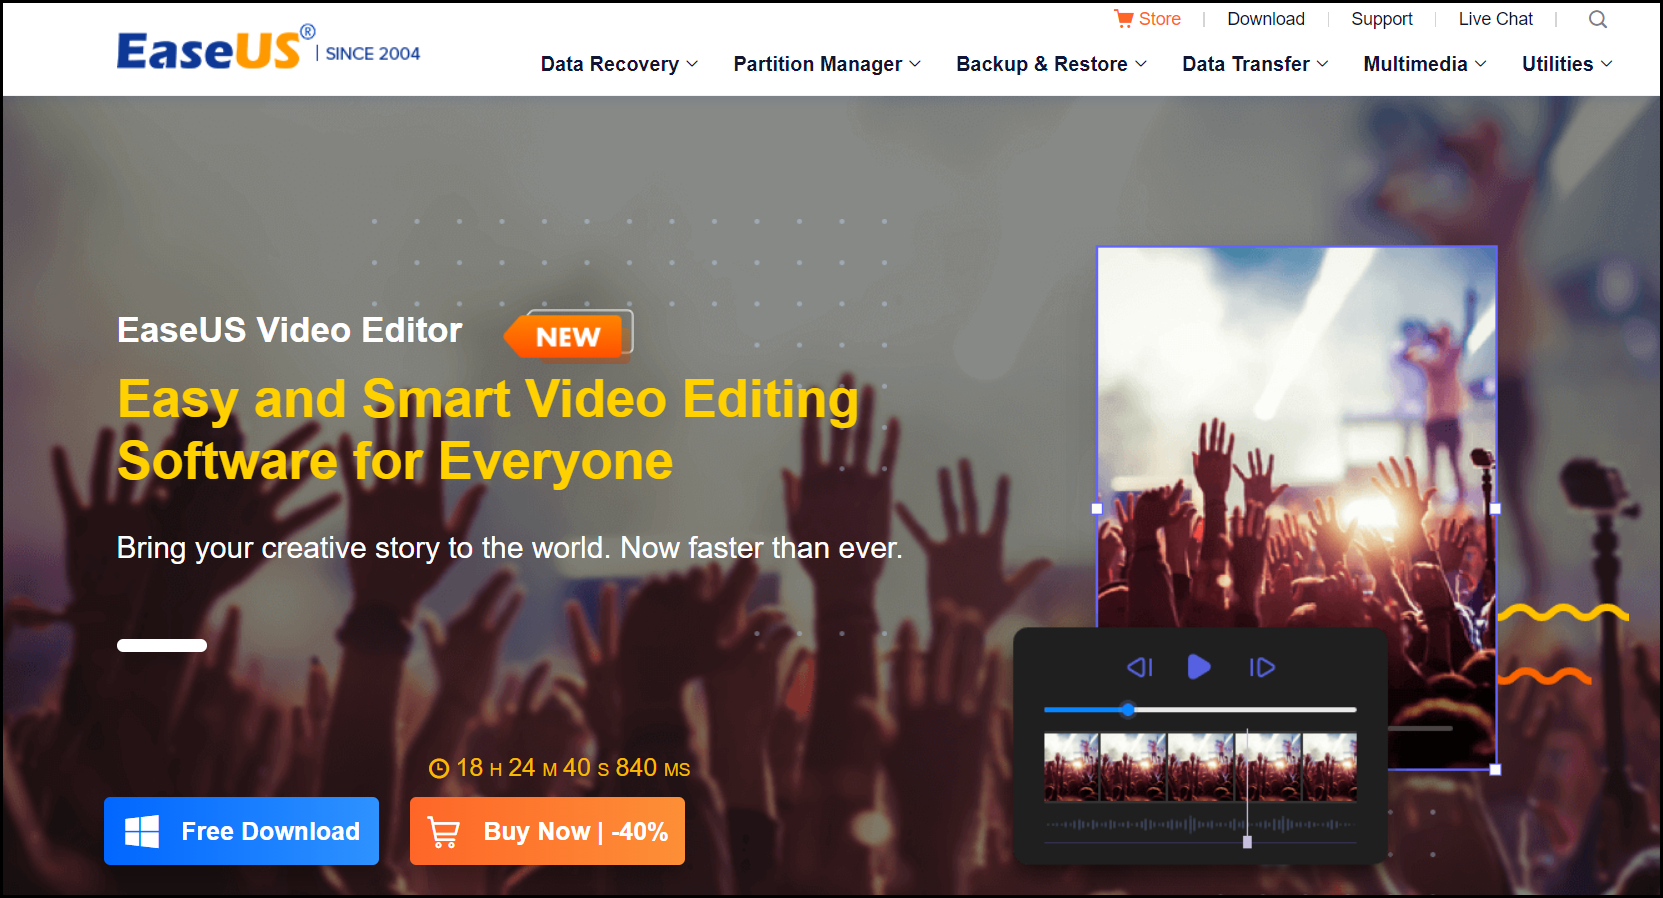Click the Free Download button
This screenshot has width=1663, height=898.
point(241,831)
